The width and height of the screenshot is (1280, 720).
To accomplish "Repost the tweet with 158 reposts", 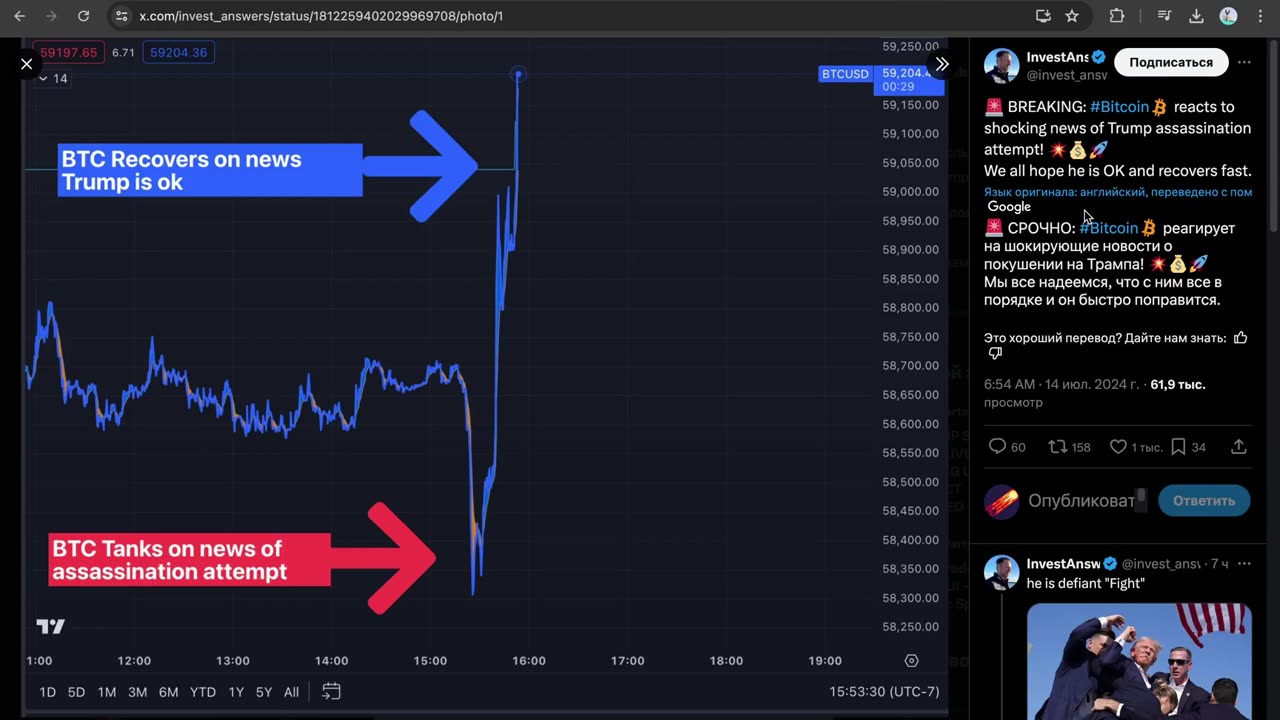I will pos(1069,447).
